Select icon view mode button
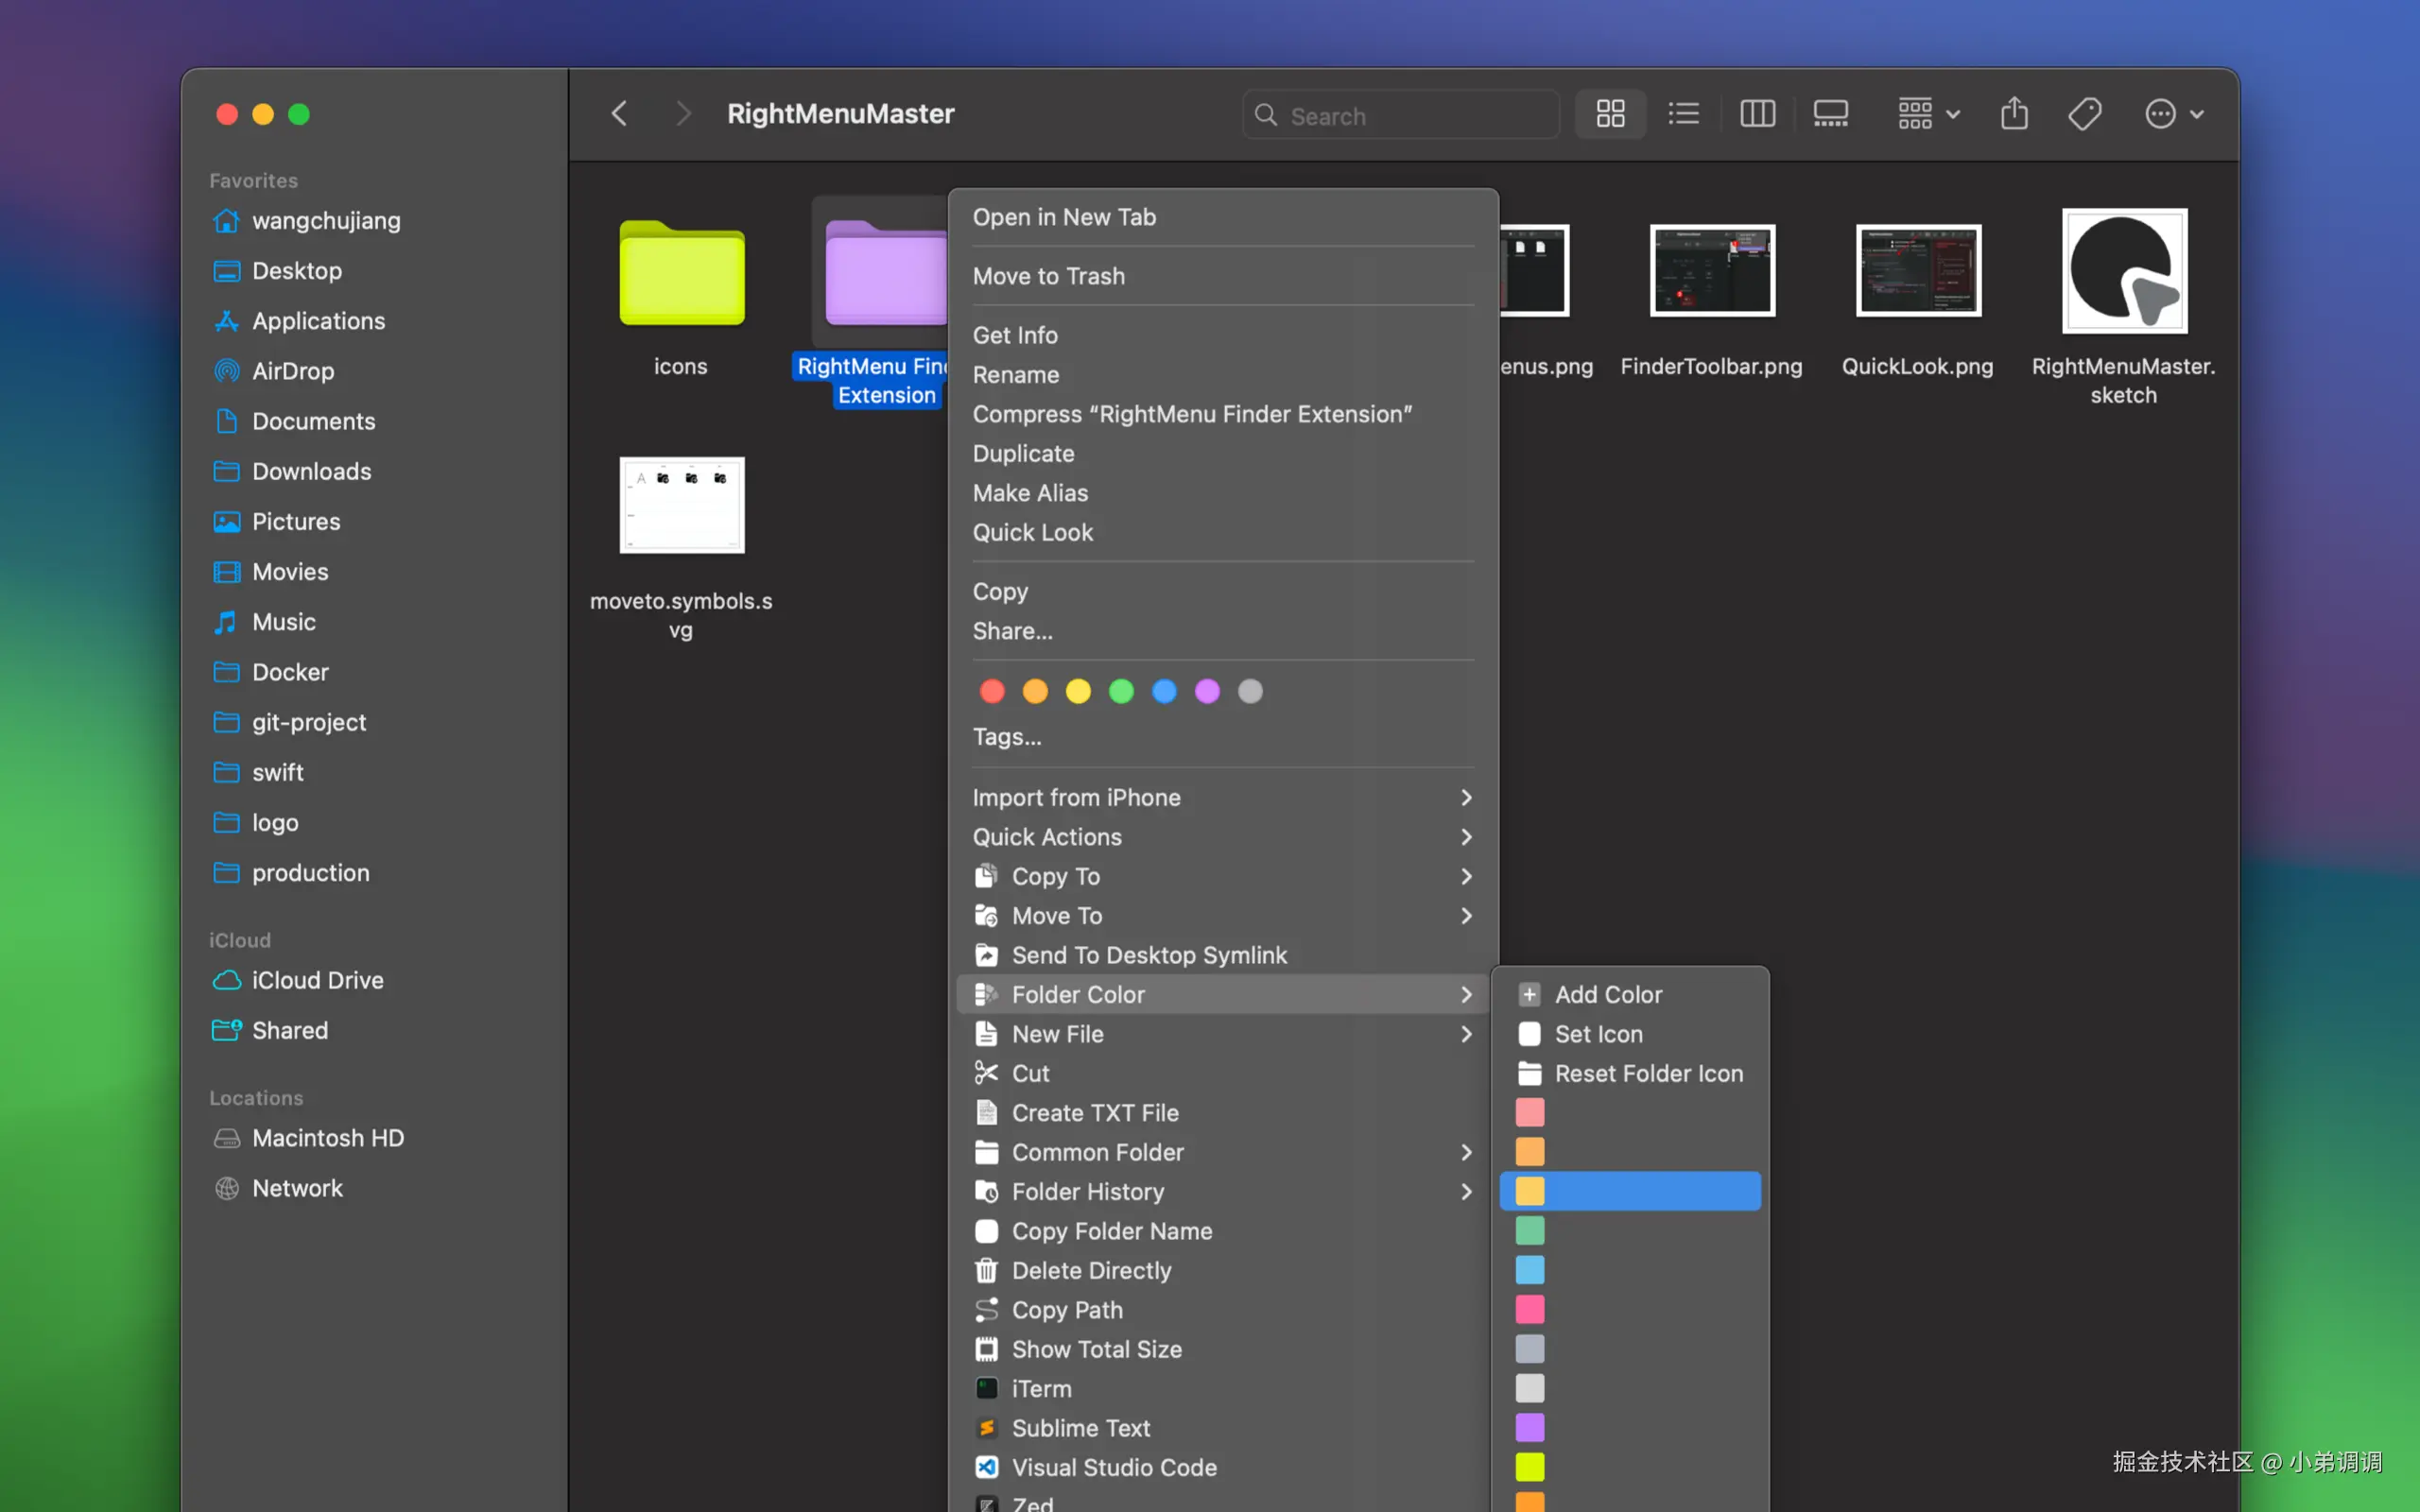 coord(1610,114)
